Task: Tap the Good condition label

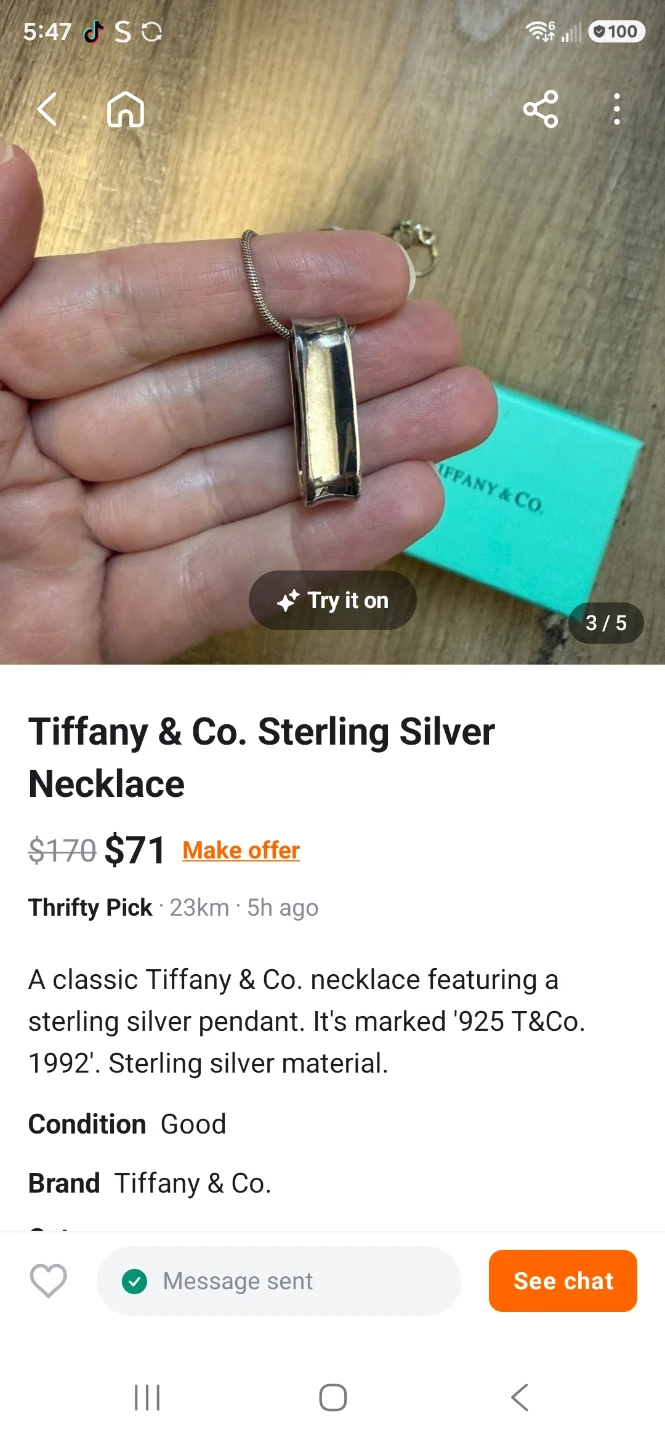Action: pyautogui.click(x=193, y=1124)
